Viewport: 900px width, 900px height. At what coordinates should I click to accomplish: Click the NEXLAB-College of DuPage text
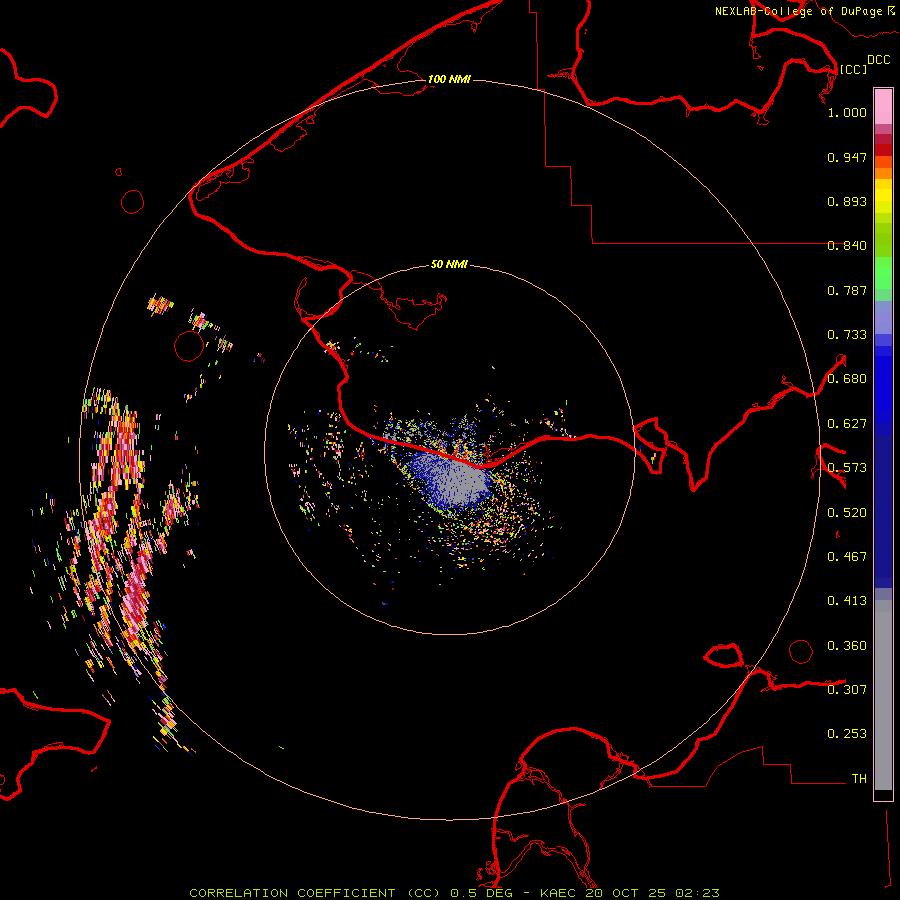coord(798,11)
